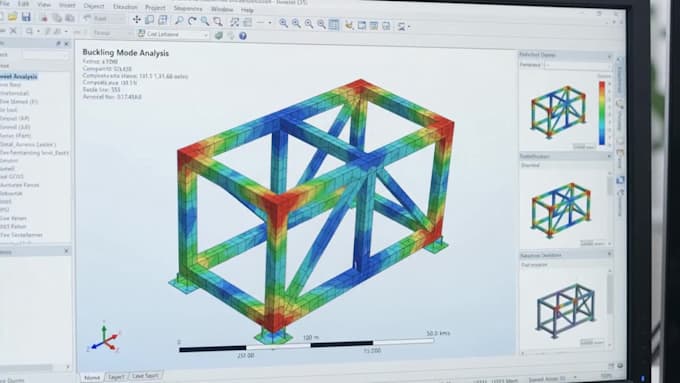Click the highlighted table grid toolbar icon
Image resolution: width=680 pixels, height=383 pixels.
334,24
